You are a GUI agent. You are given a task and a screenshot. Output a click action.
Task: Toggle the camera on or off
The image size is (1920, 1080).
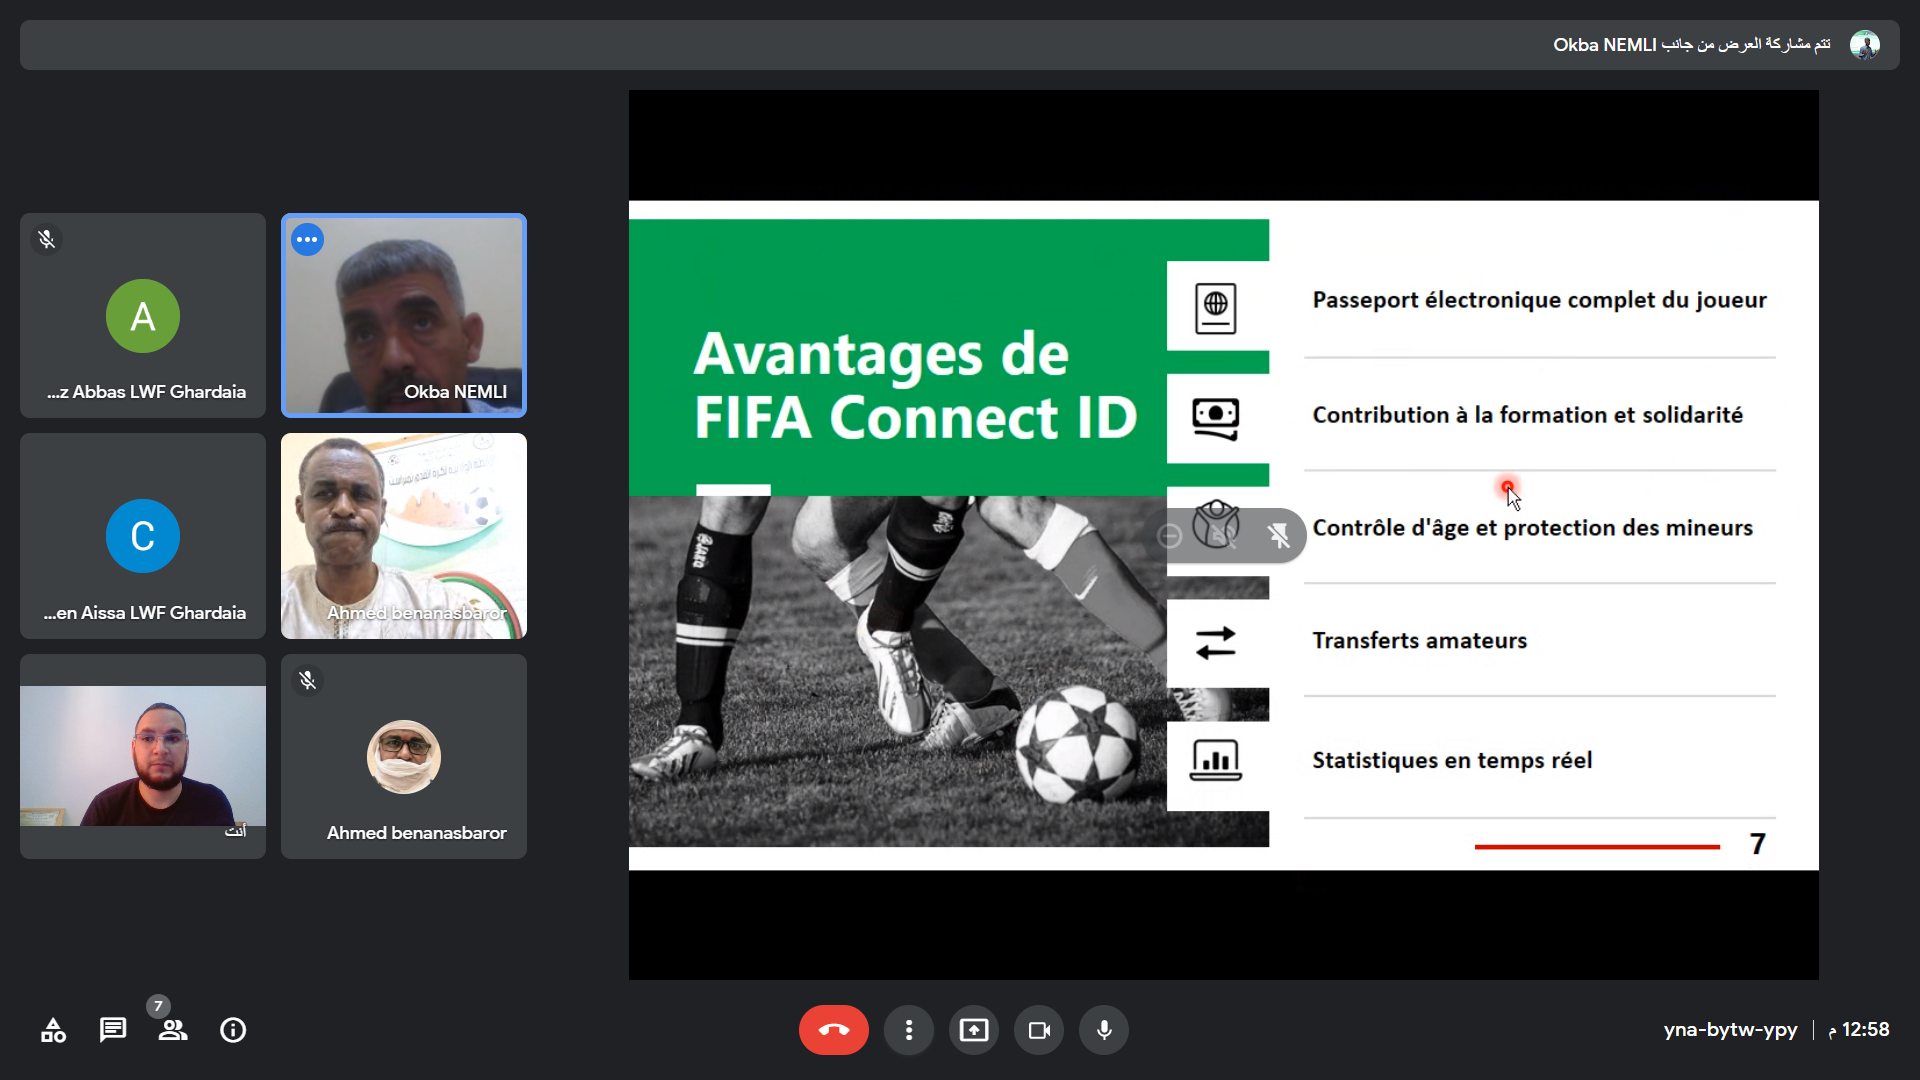(1039, 1030)
